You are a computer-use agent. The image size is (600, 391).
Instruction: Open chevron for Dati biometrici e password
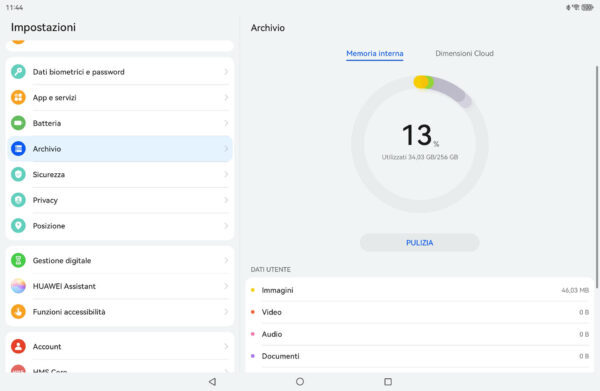tap(226, 72)
